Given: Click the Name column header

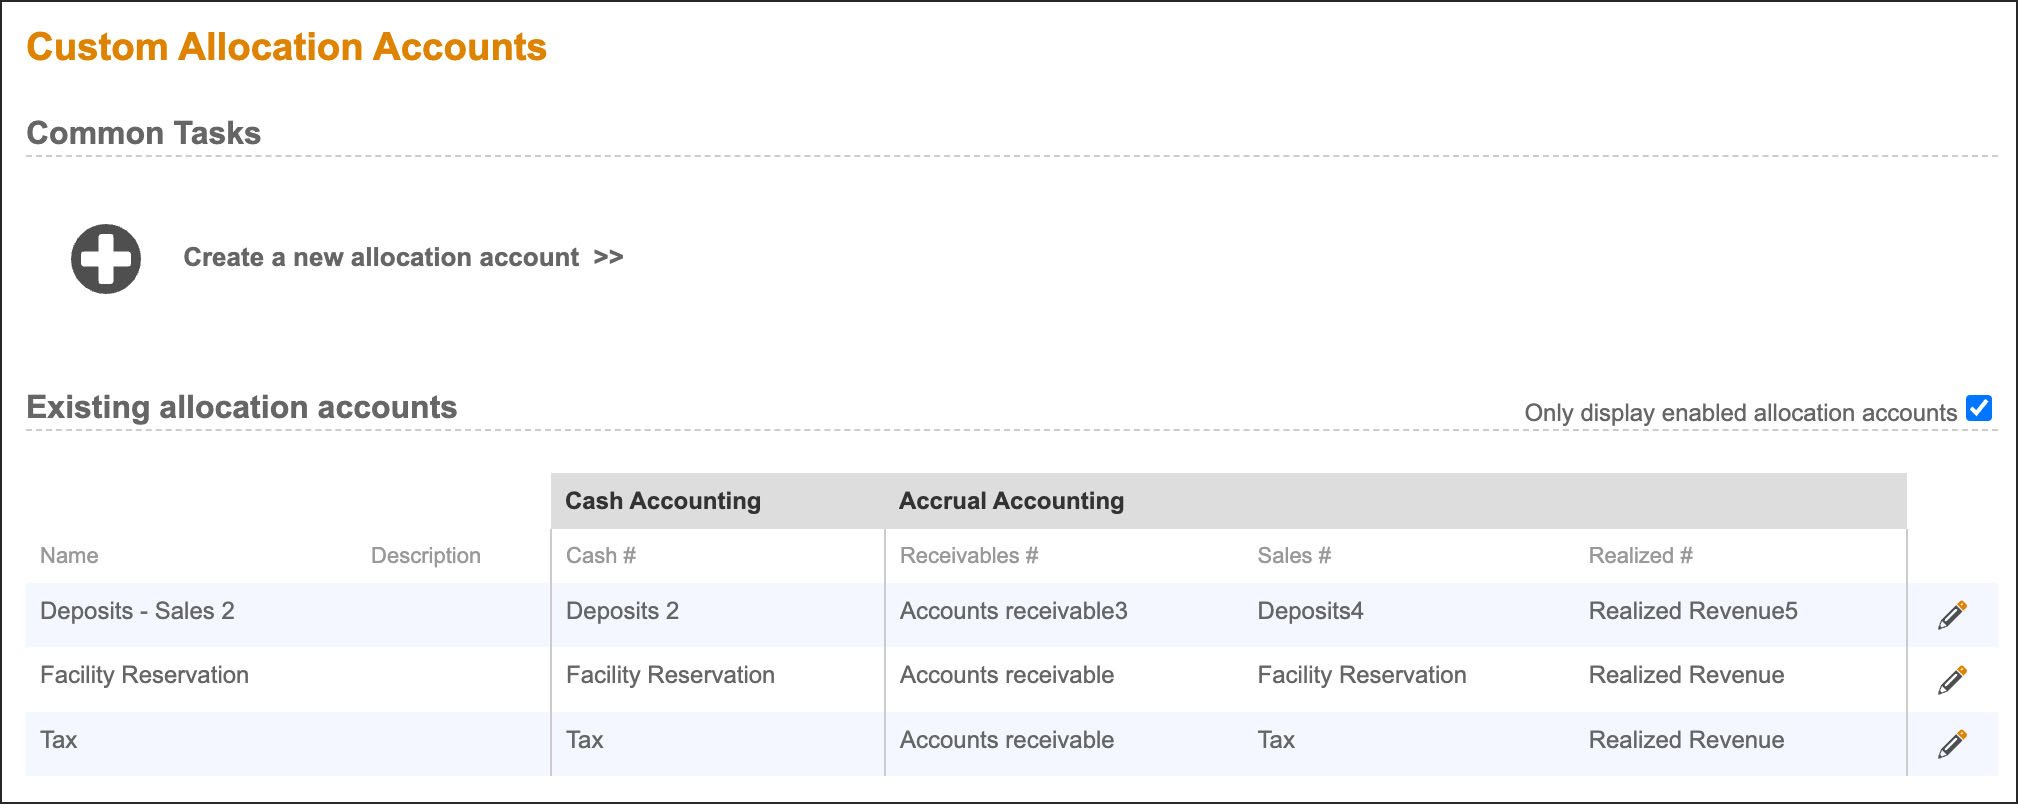Looking at the screenshot, I should tap(69, 556).
